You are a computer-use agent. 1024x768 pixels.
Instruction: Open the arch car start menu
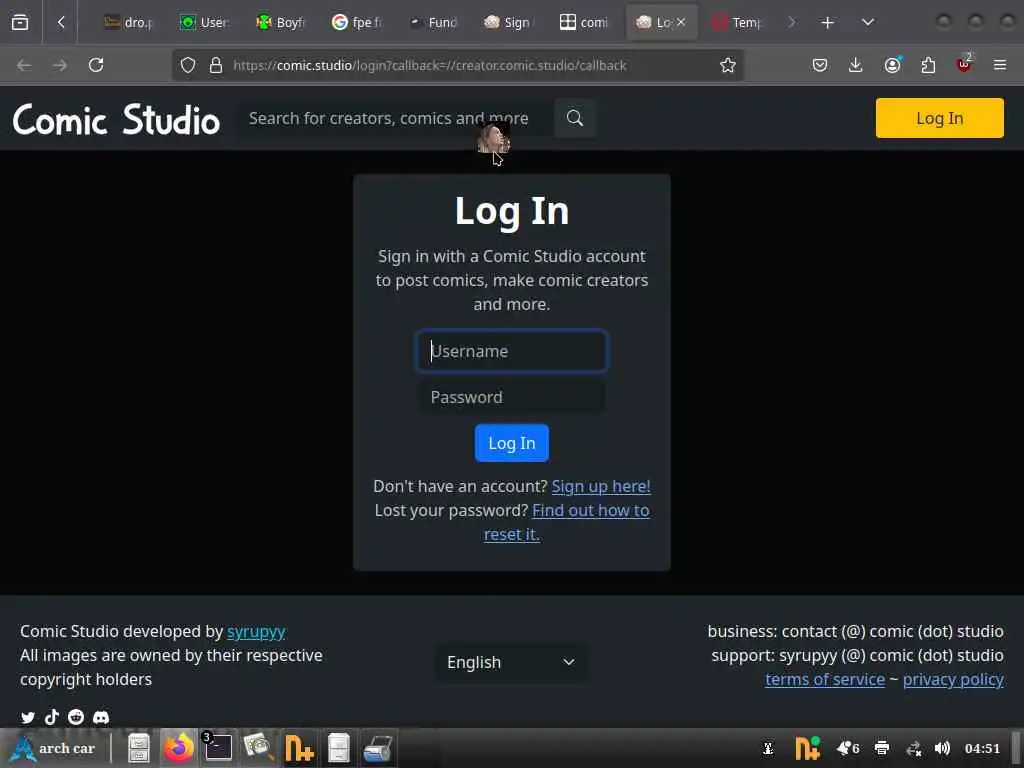click(54, 748)
